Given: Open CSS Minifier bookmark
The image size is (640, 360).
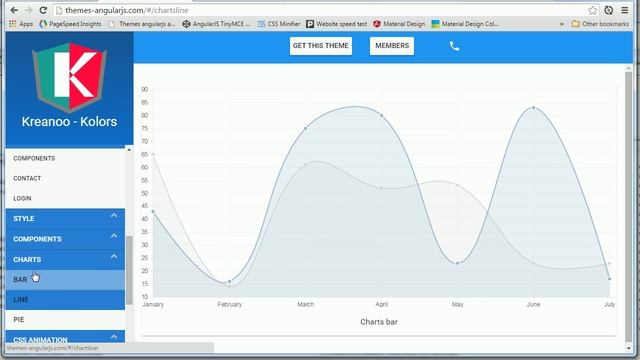Looking at the screenshot, I should click(x=279, y=24).
